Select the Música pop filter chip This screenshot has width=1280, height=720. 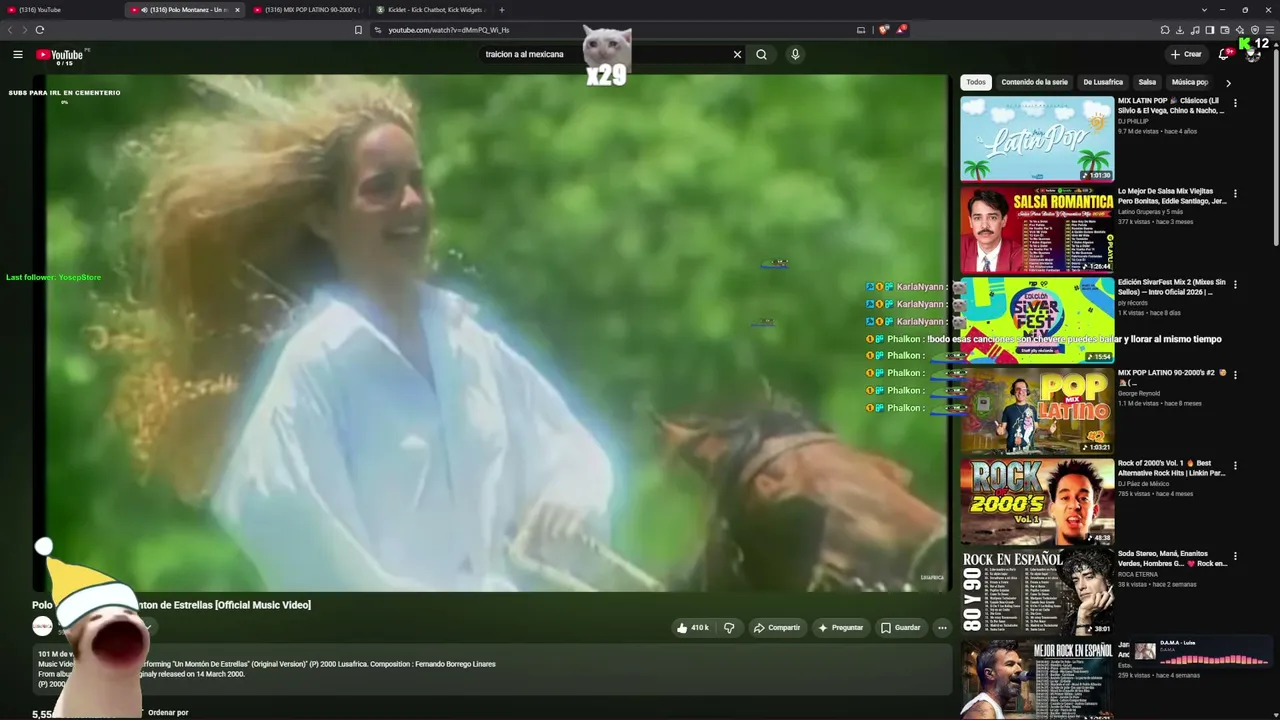point(1190,82)
